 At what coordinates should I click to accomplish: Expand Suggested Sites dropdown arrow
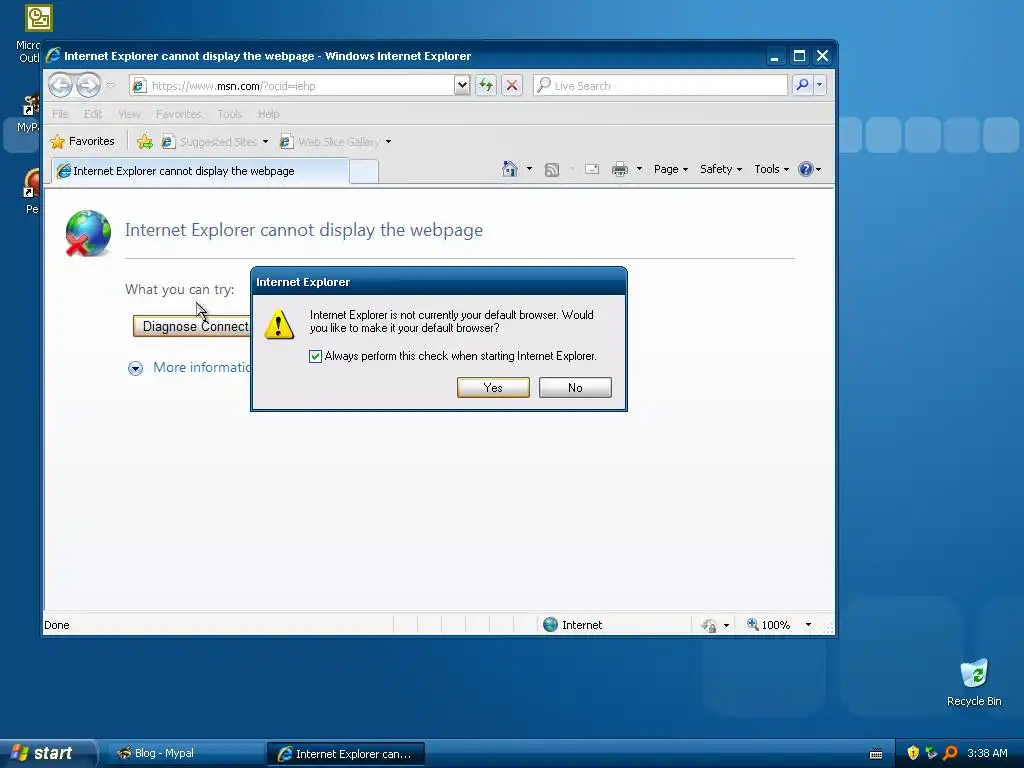265,142
